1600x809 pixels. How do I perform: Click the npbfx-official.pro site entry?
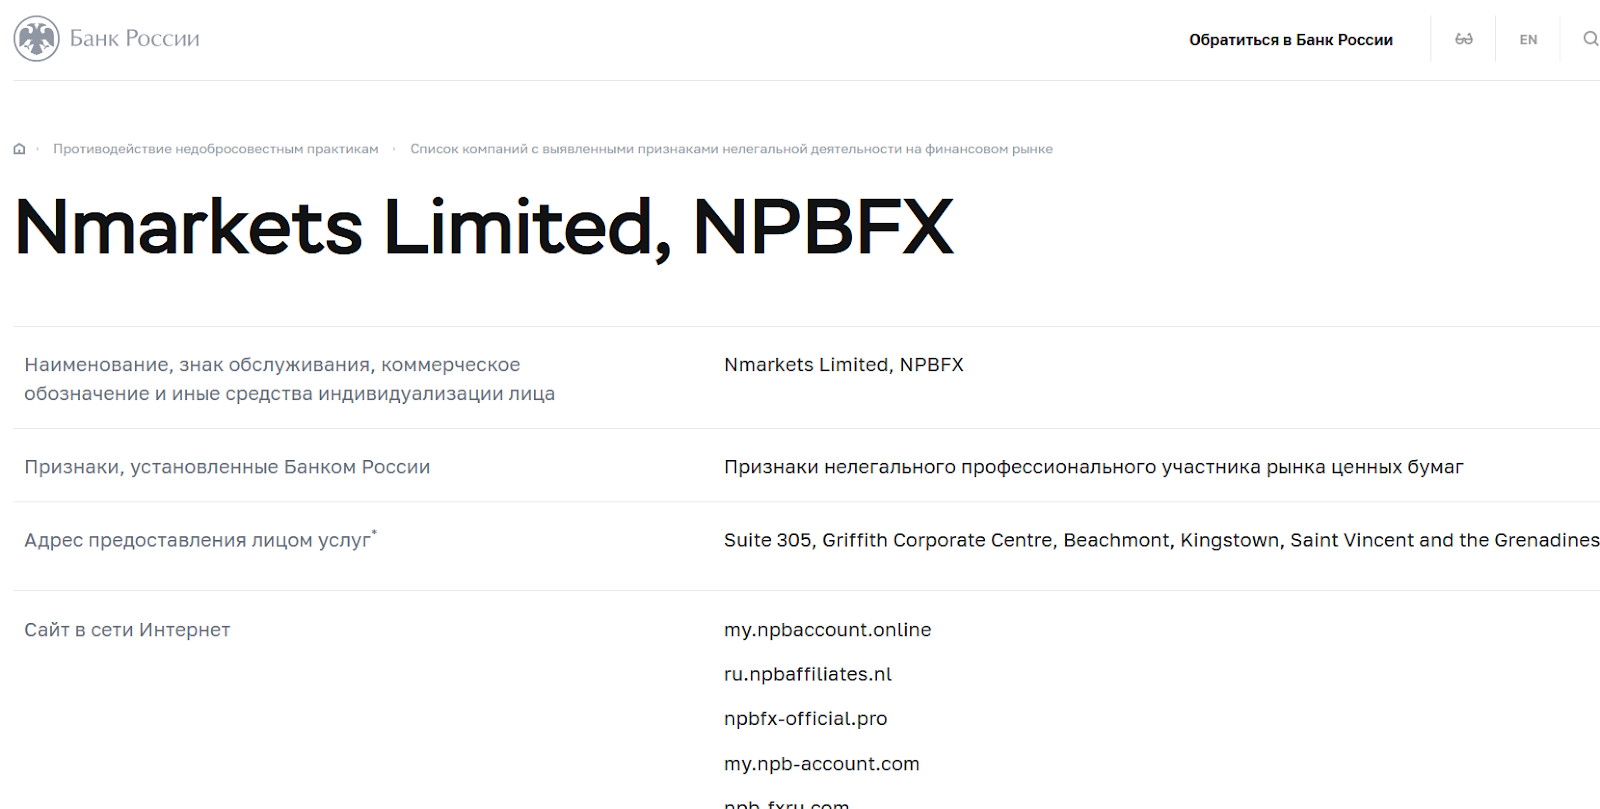click(805, 719)
